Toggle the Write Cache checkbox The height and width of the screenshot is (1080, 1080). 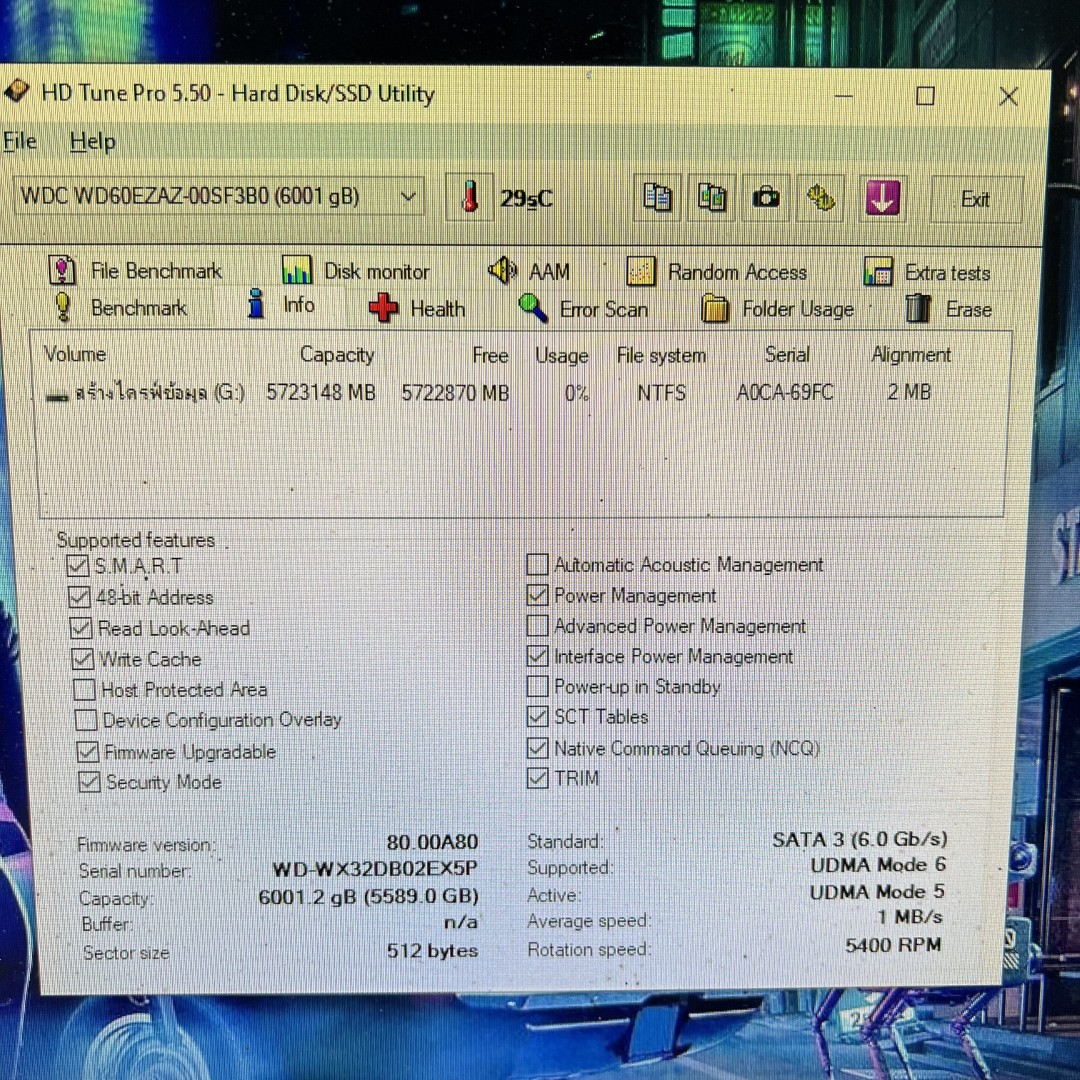[x=83, y=659]
